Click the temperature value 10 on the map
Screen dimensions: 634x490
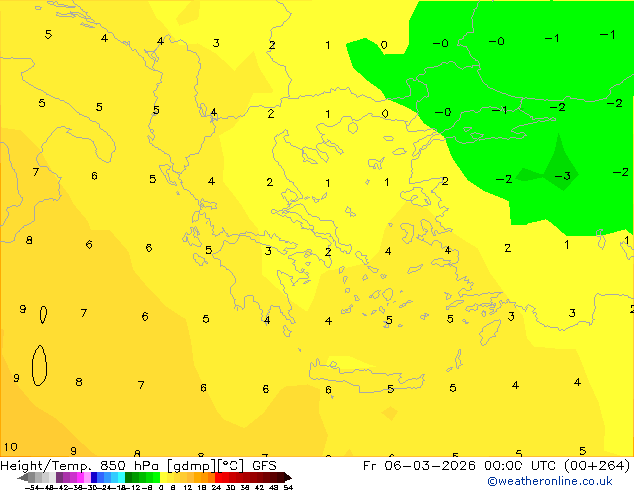click(11, 447)
